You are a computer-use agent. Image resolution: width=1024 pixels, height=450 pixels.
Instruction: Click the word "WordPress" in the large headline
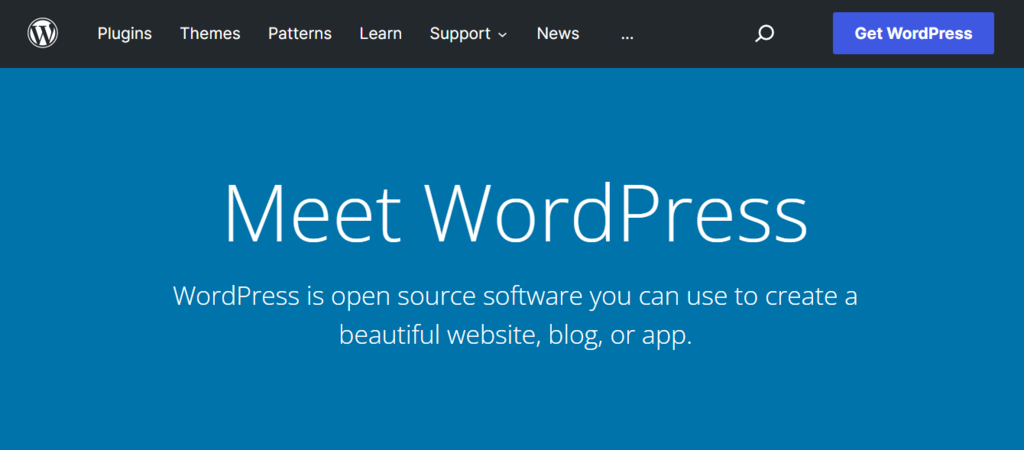616,213
